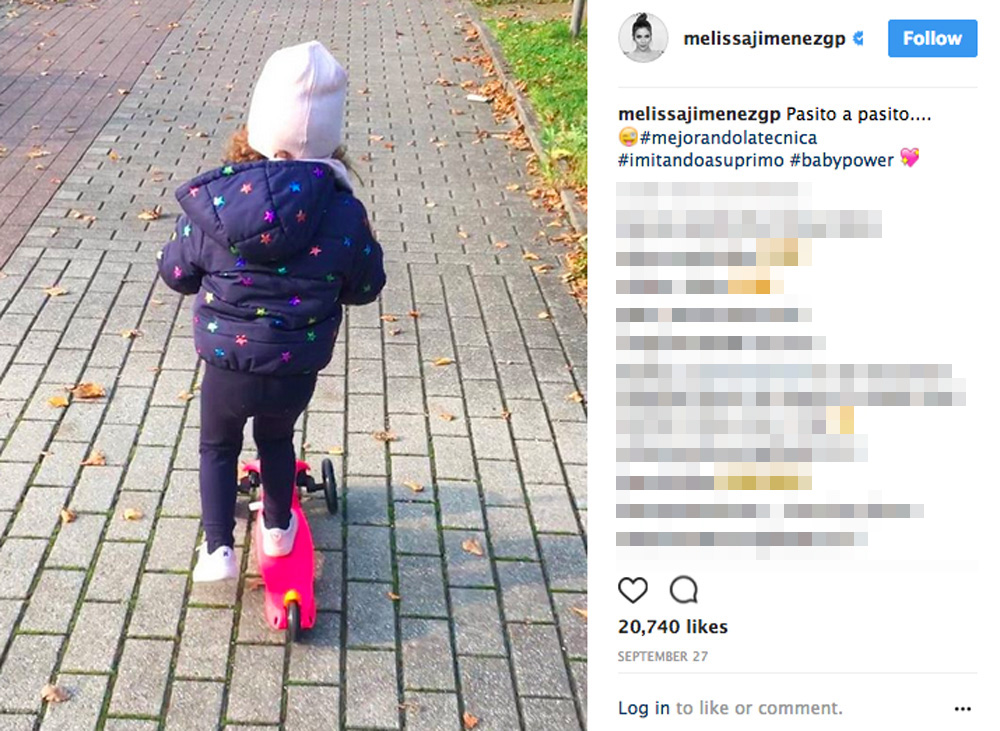This screenshot has height=731, width=1000.
Task: Click melissajimenezgp username in the caption
Action: (x=699, y=114)
